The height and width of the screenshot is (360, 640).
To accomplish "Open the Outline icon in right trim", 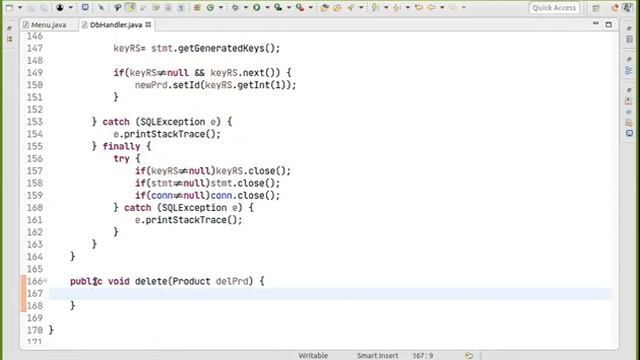I will click(629, 70).
